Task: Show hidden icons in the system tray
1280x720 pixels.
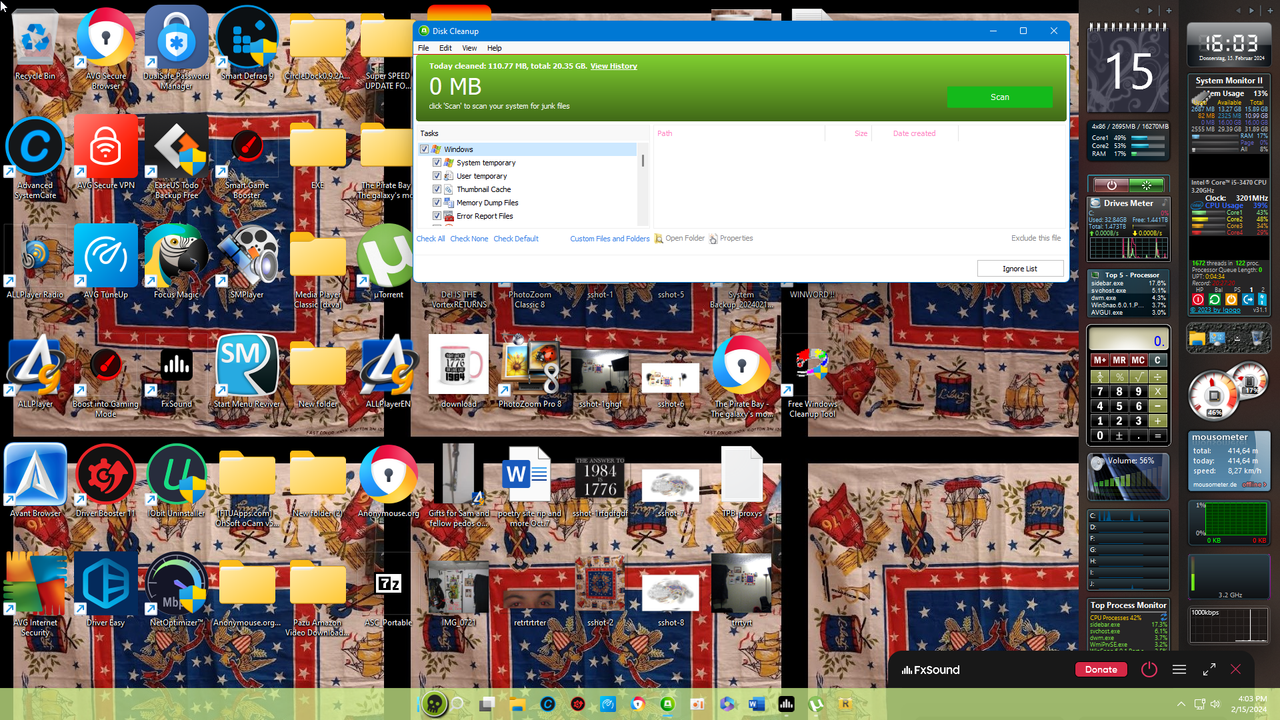Action: click(1181, 704)
